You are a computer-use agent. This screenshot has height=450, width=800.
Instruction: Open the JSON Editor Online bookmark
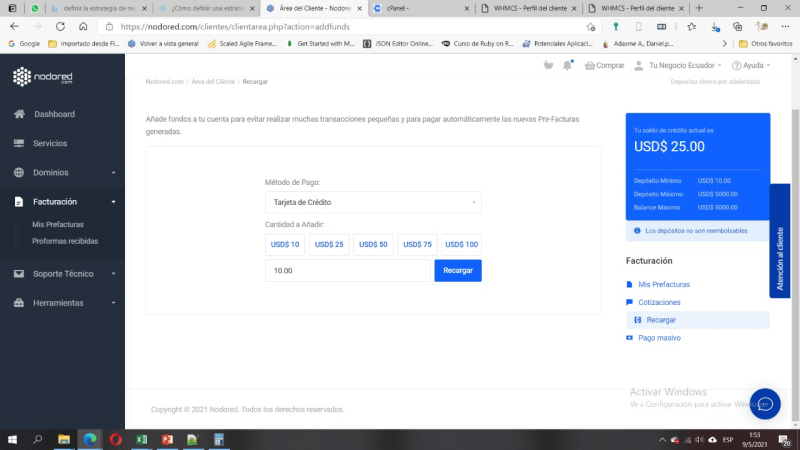[397, 44]
